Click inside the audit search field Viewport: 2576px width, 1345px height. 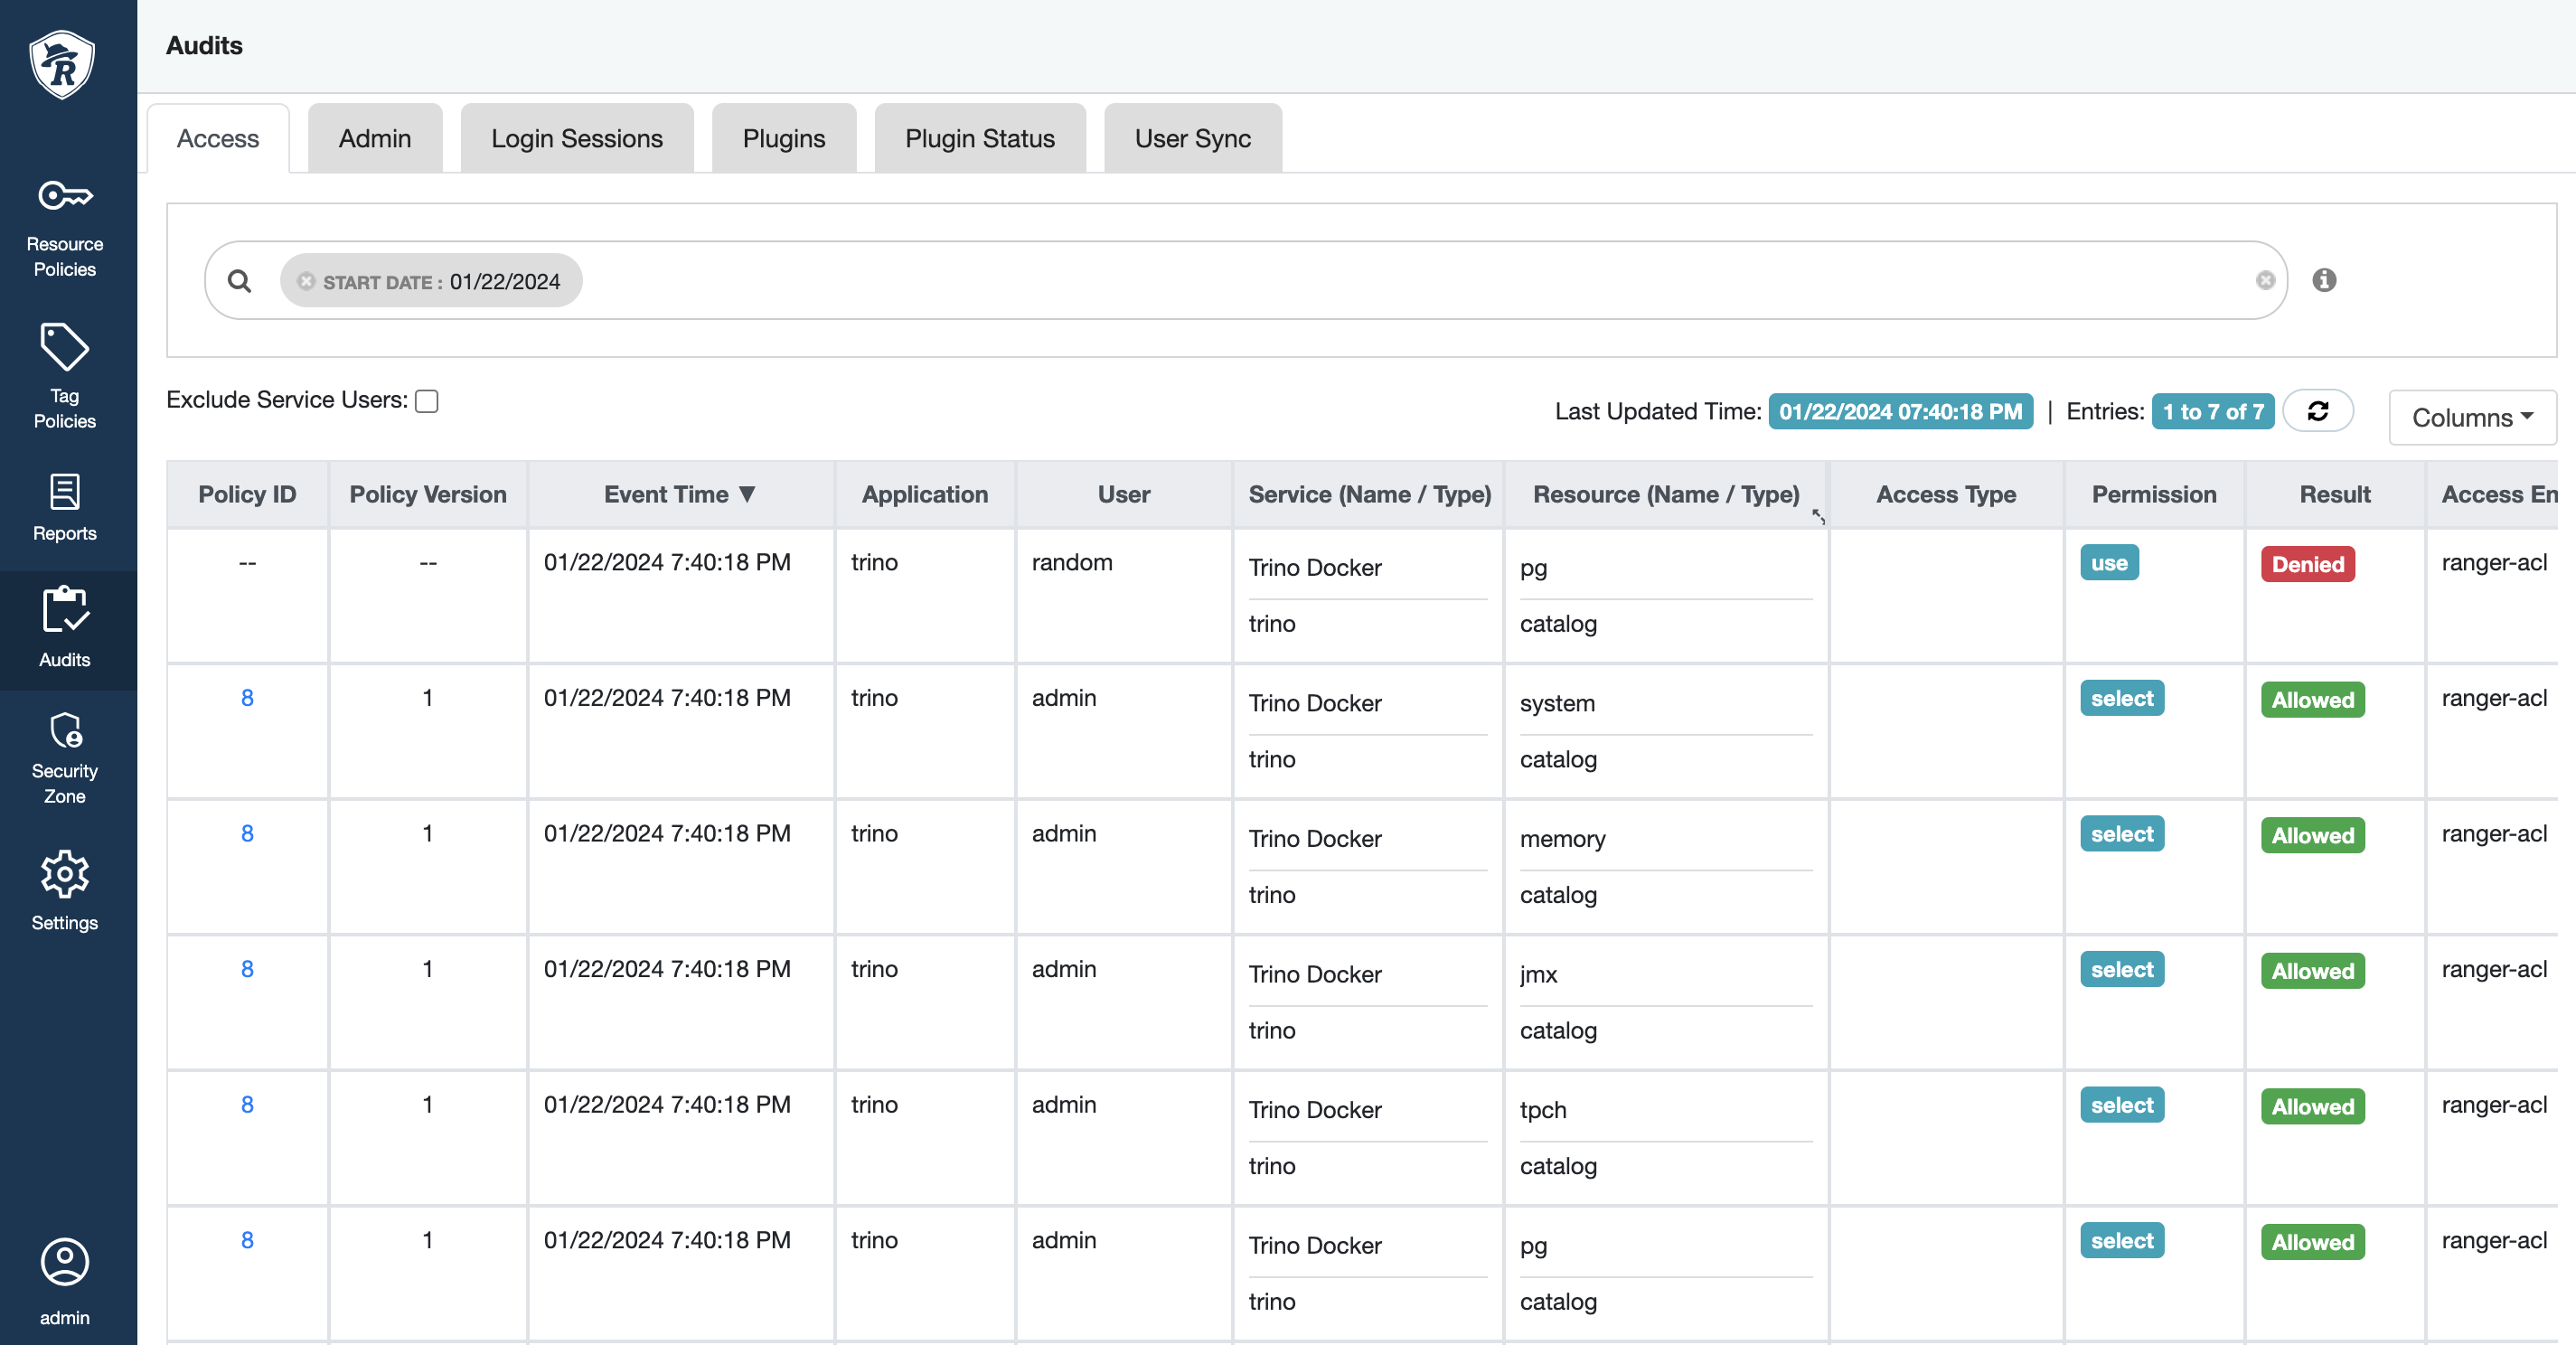point(1400,281)
